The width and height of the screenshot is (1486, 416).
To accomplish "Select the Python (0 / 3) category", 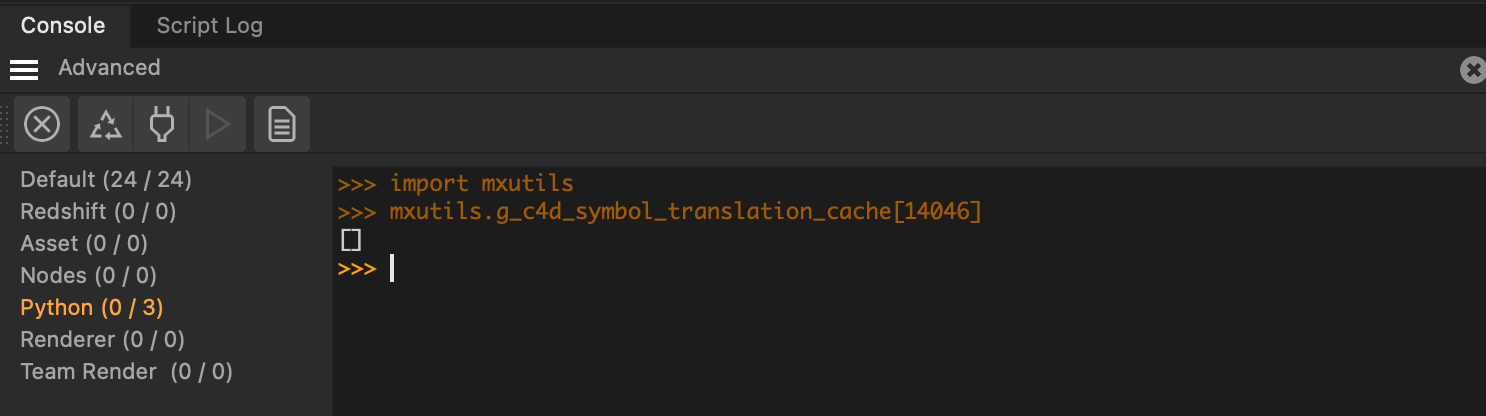I will (x=92, y=308).
